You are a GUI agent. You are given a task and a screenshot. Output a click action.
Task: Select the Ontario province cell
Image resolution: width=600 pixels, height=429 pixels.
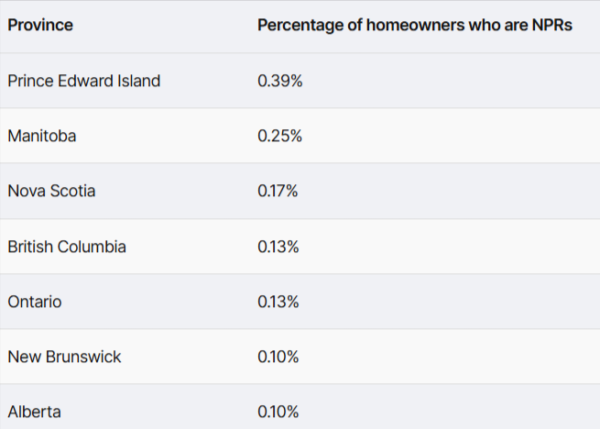36,301
